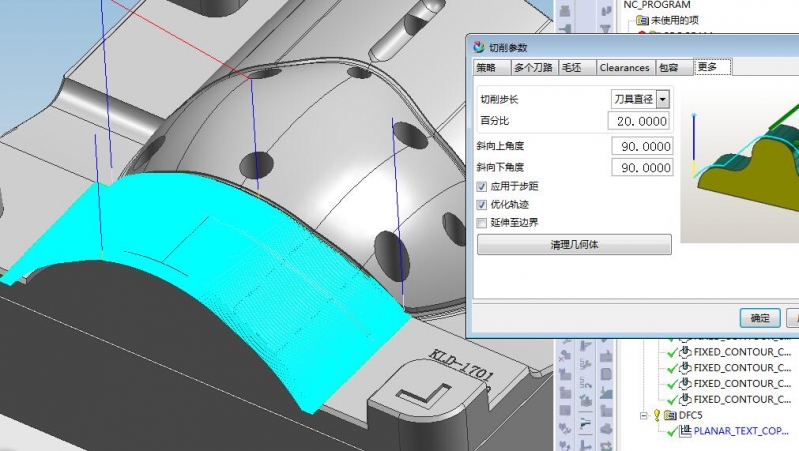Click the folder icon beside 未使用的项
799x451 pixels.
pos(643,20)
